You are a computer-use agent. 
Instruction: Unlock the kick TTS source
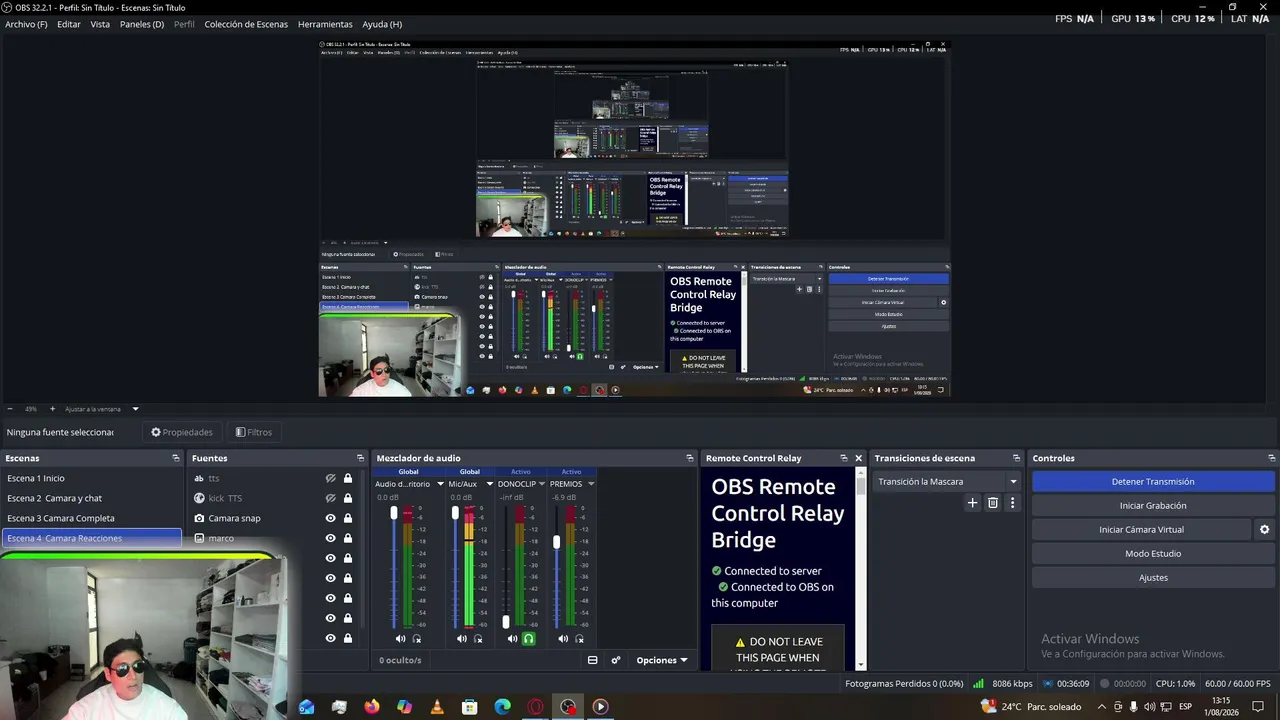click(348, 498)
